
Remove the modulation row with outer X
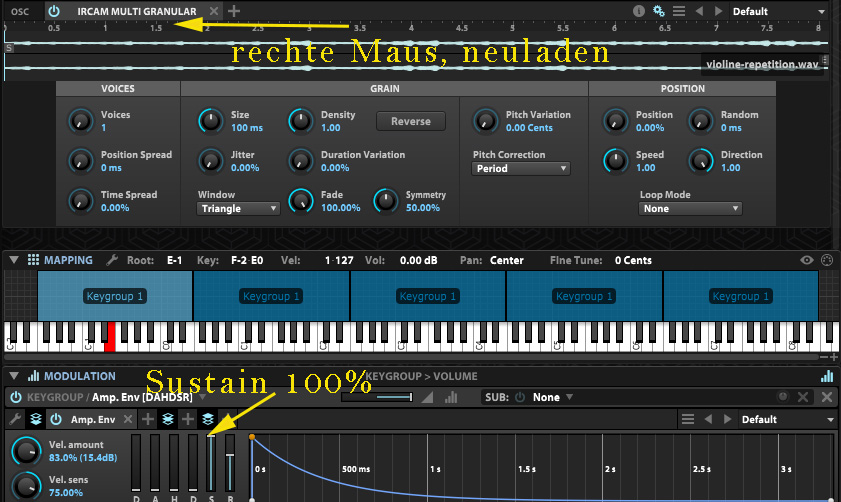[x=827, y=397]
